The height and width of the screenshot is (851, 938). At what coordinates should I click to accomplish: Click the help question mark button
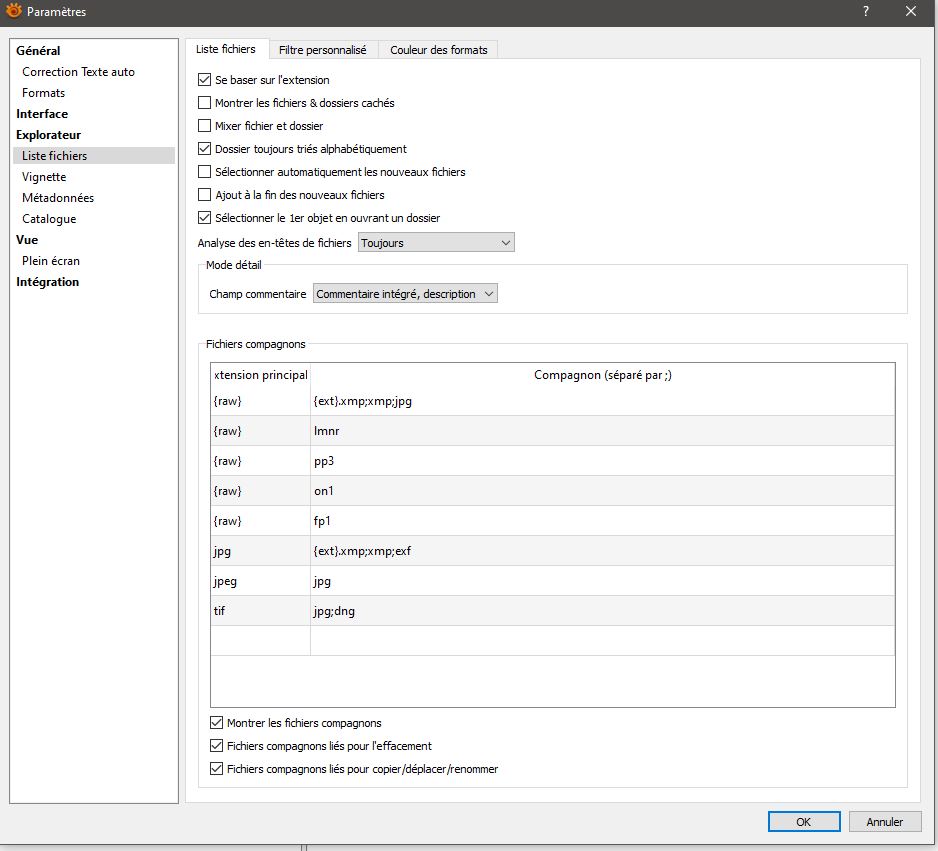coord(865,12)
